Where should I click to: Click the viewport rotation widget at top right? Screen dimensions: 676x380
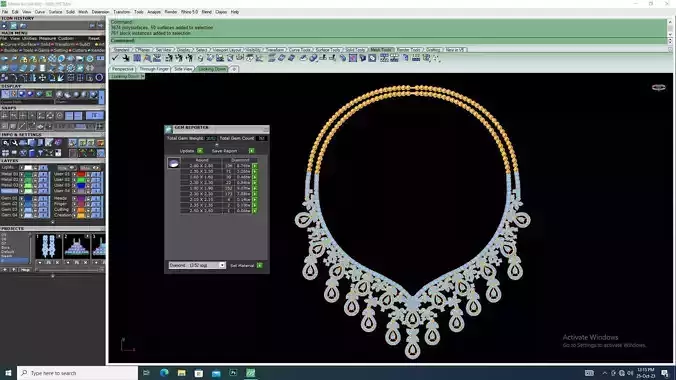tap(658, 88)
